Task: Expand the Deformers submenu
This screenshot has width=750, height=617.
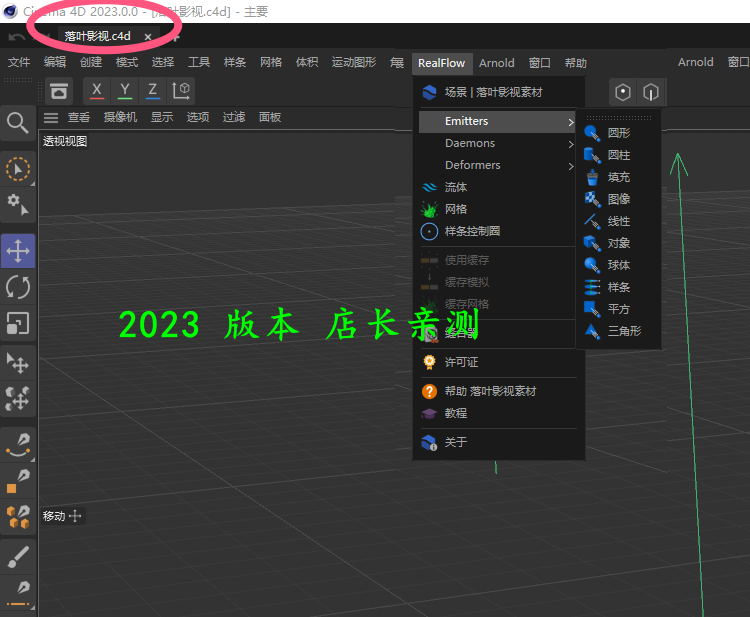Action: [497, 165]
